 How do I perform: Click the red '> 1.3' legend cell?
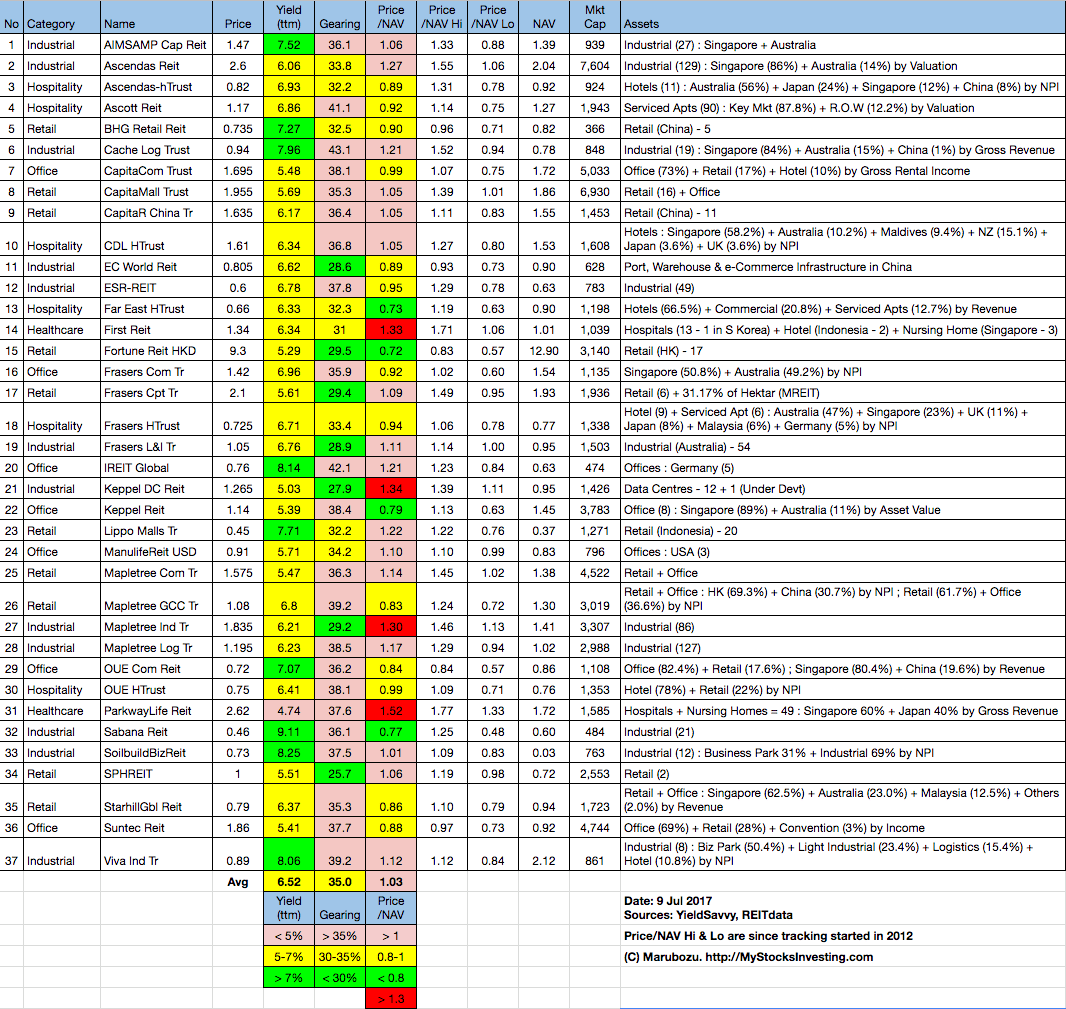coord(391,999)
